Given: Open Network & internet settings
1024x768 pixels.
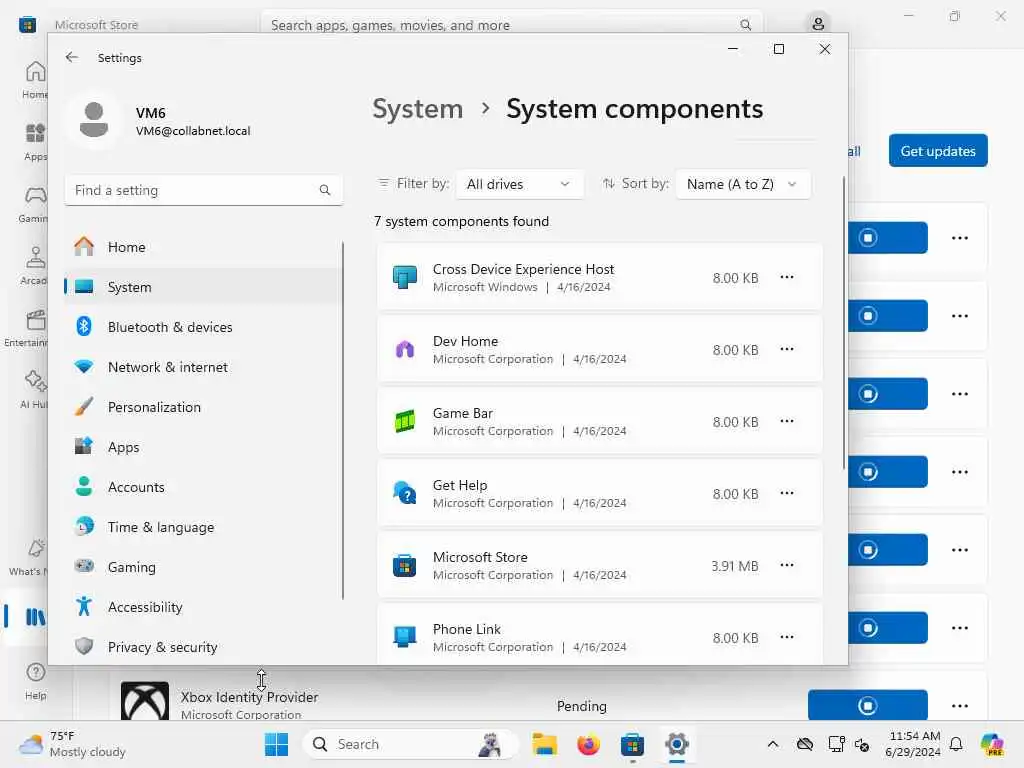Looking at the screenshot, I should pos(202,367).
